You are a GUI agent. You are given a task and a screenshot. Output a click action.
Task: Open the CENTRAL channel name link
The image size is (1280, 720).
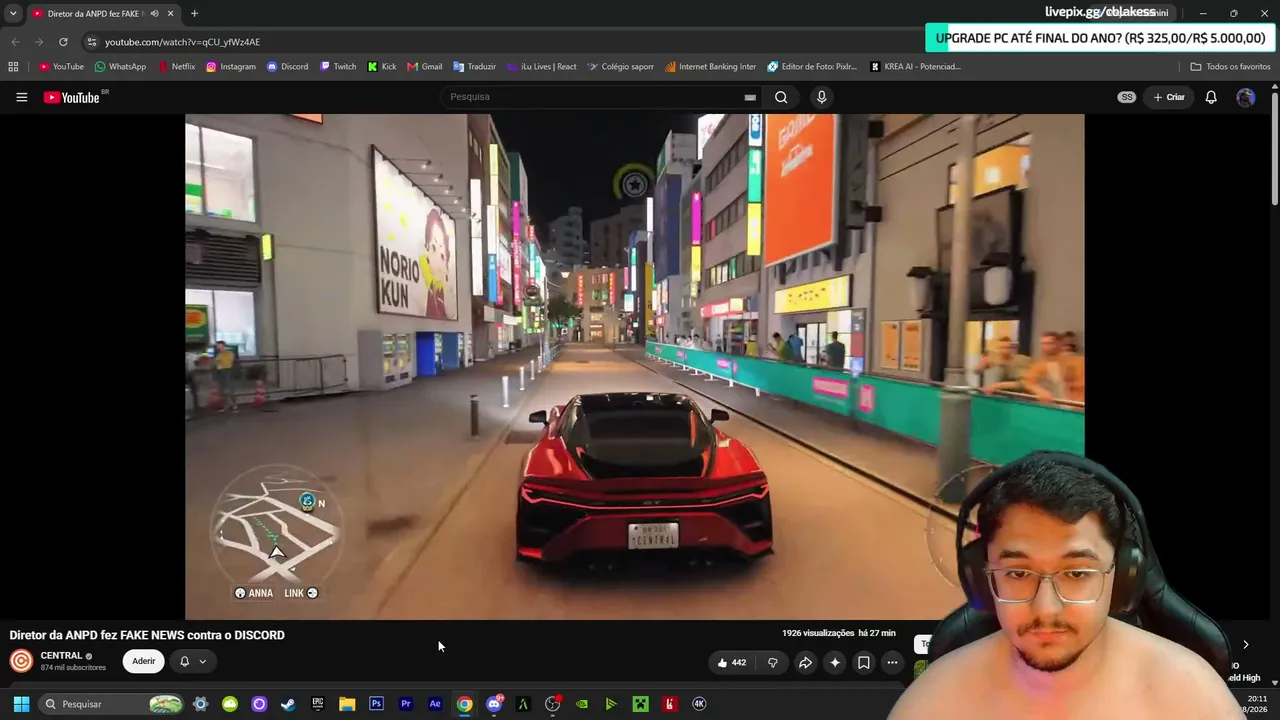(x=61, y=656)
